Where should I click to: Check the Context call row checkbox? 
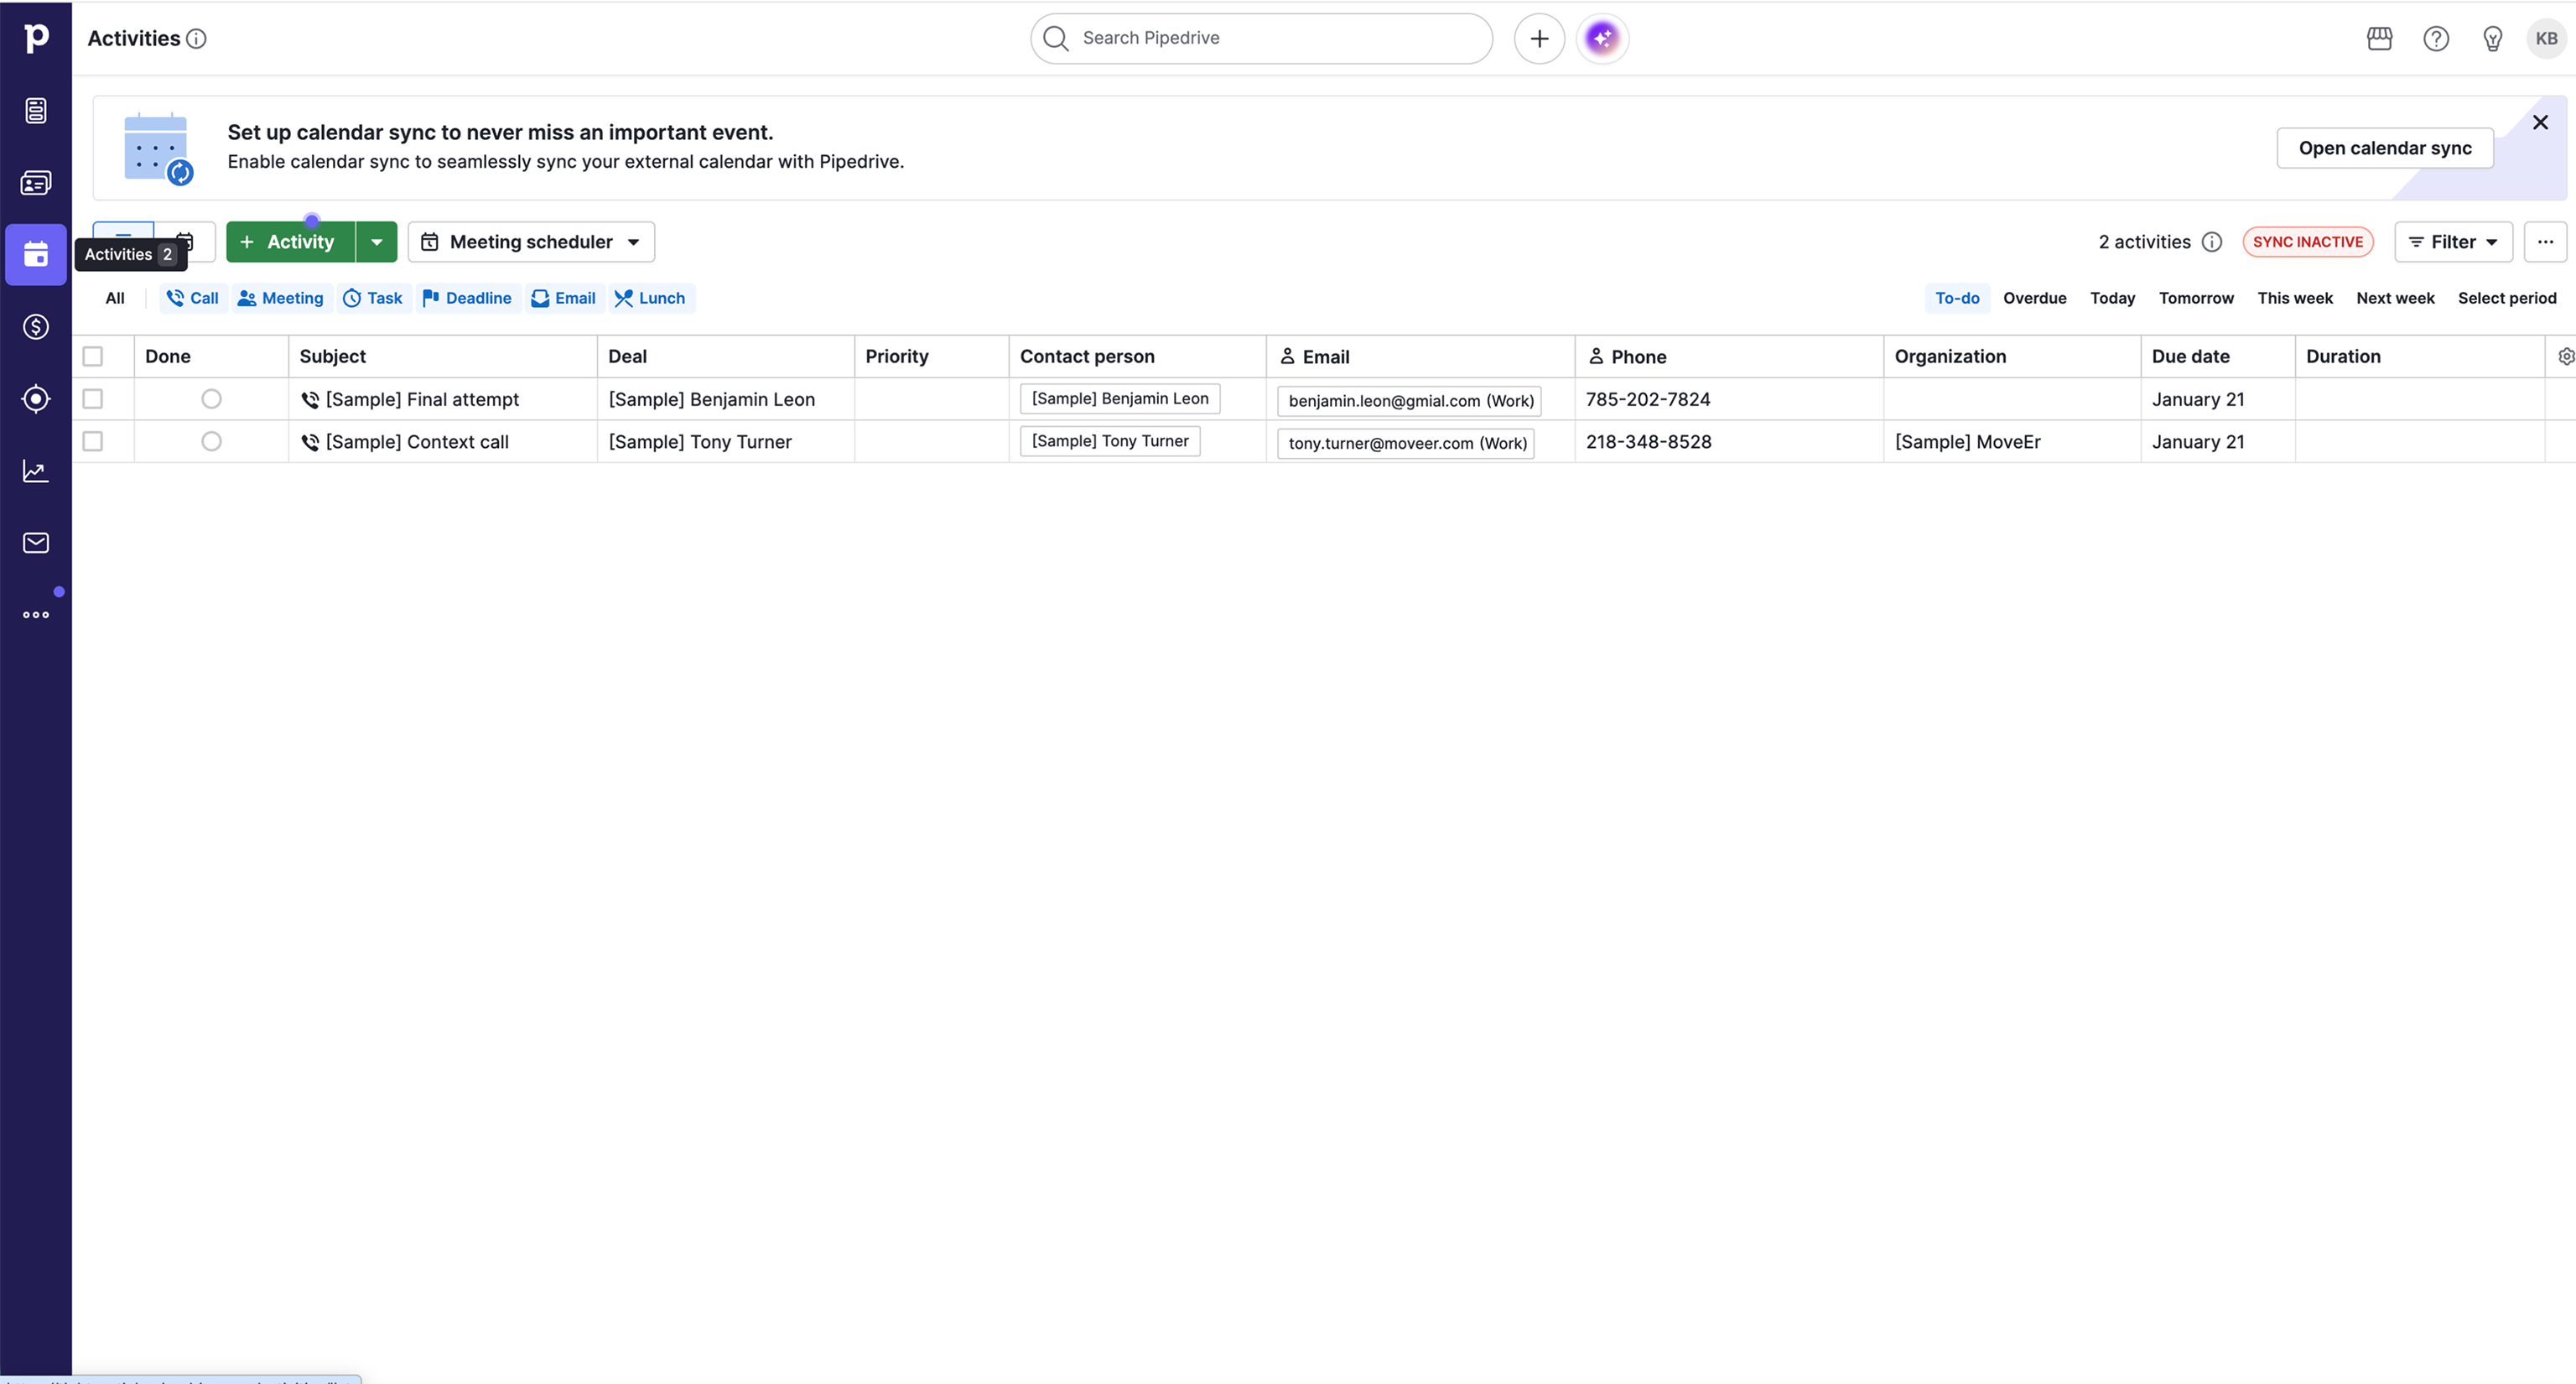tap(93, 441)
